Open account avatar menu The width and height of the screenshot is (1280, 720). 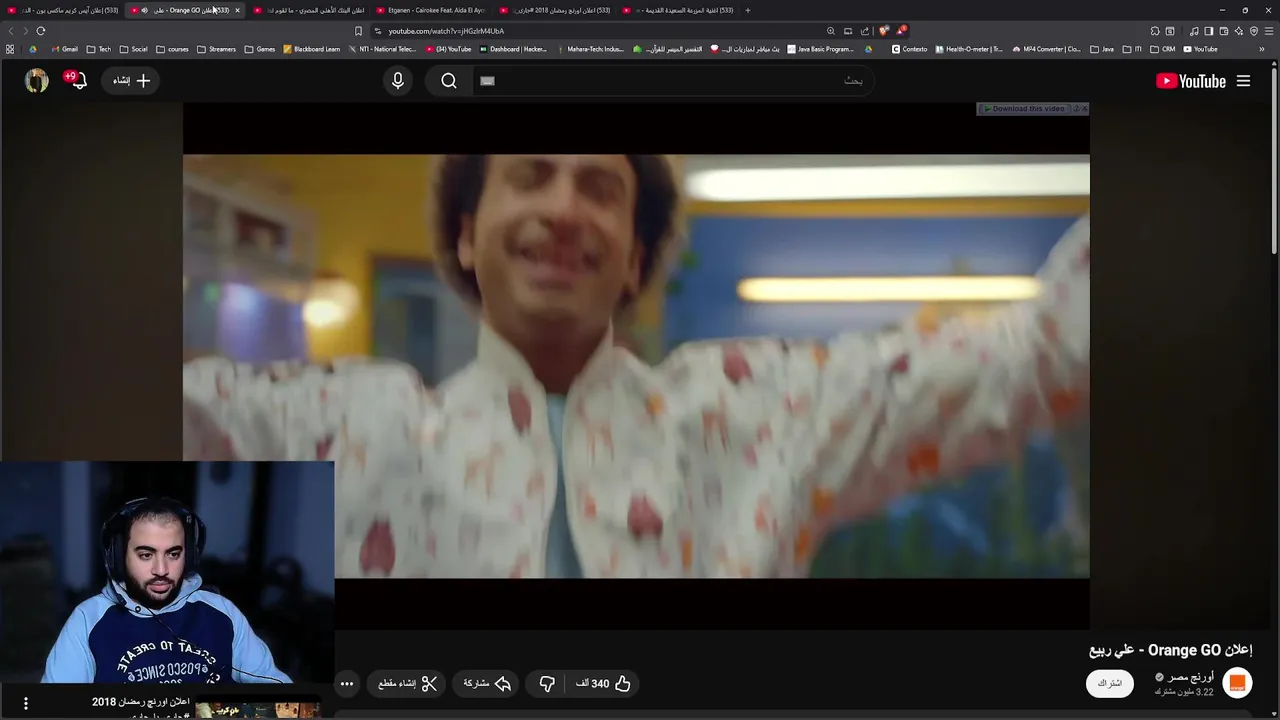(37, 81)
